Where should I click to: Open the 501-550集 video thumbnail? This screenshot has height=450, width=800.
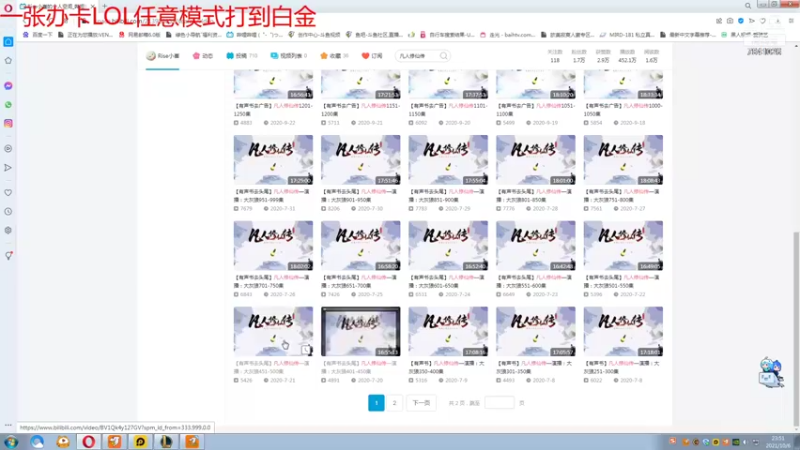[623, 245]
